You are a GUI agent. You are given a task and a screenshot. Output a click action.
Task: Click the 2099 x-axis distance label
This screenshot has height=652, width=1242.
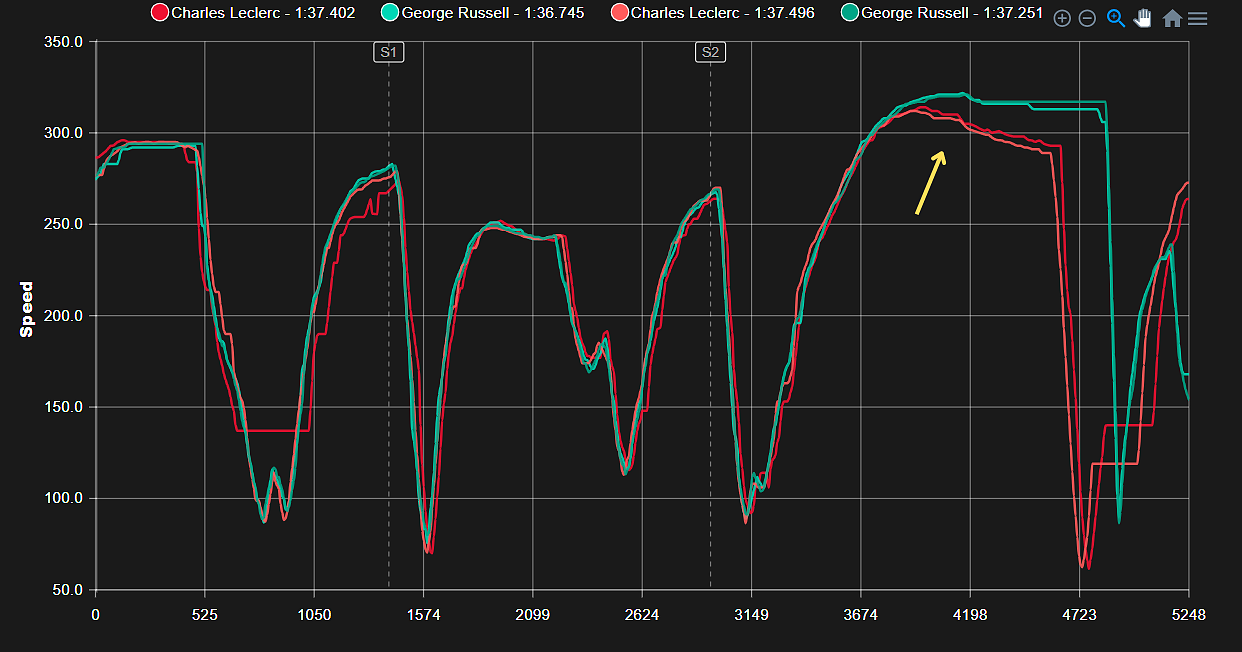tap(532, 615)
